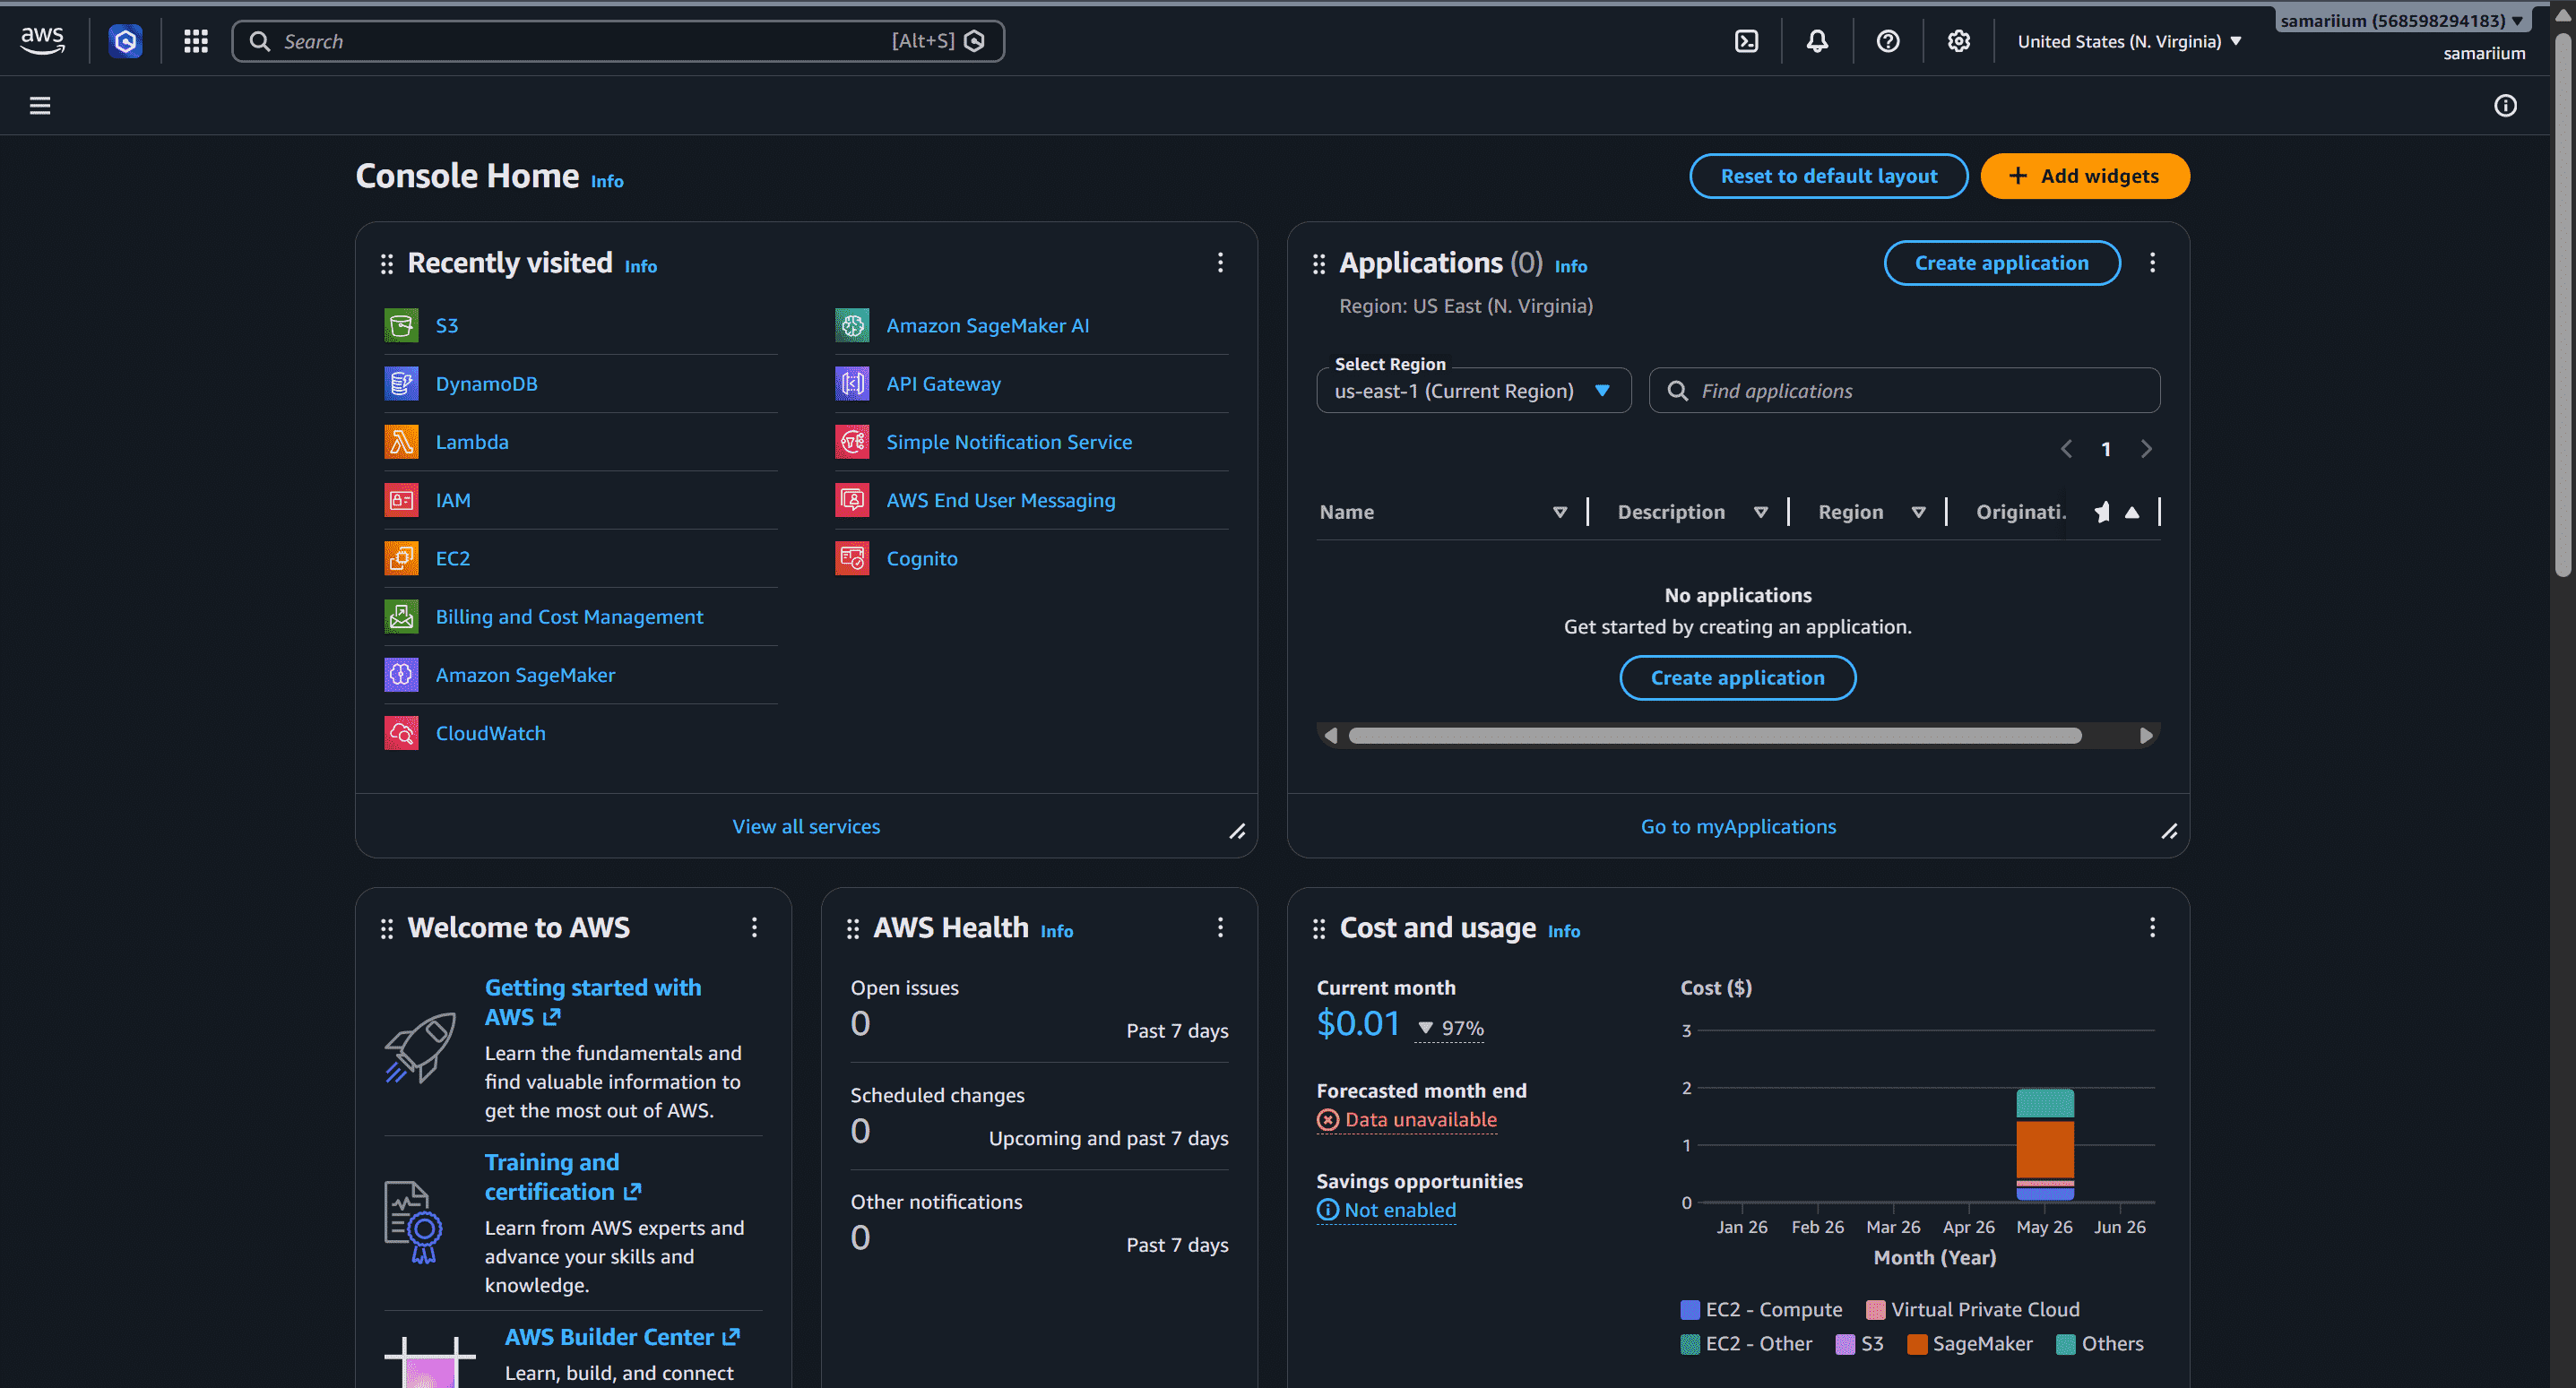Open the Training and certification link
2576x1388 pixels.
[x=563, y=1176]
